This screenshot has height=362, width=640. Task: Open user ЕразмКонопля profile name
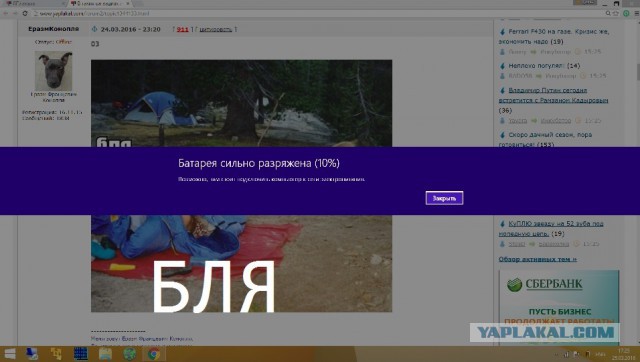[x=53, y=29]
